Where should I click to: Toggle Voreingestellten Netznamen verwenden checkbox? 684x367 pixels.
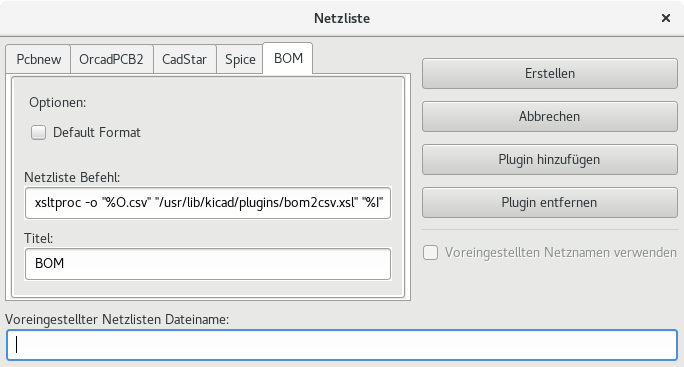pos(430,252)
